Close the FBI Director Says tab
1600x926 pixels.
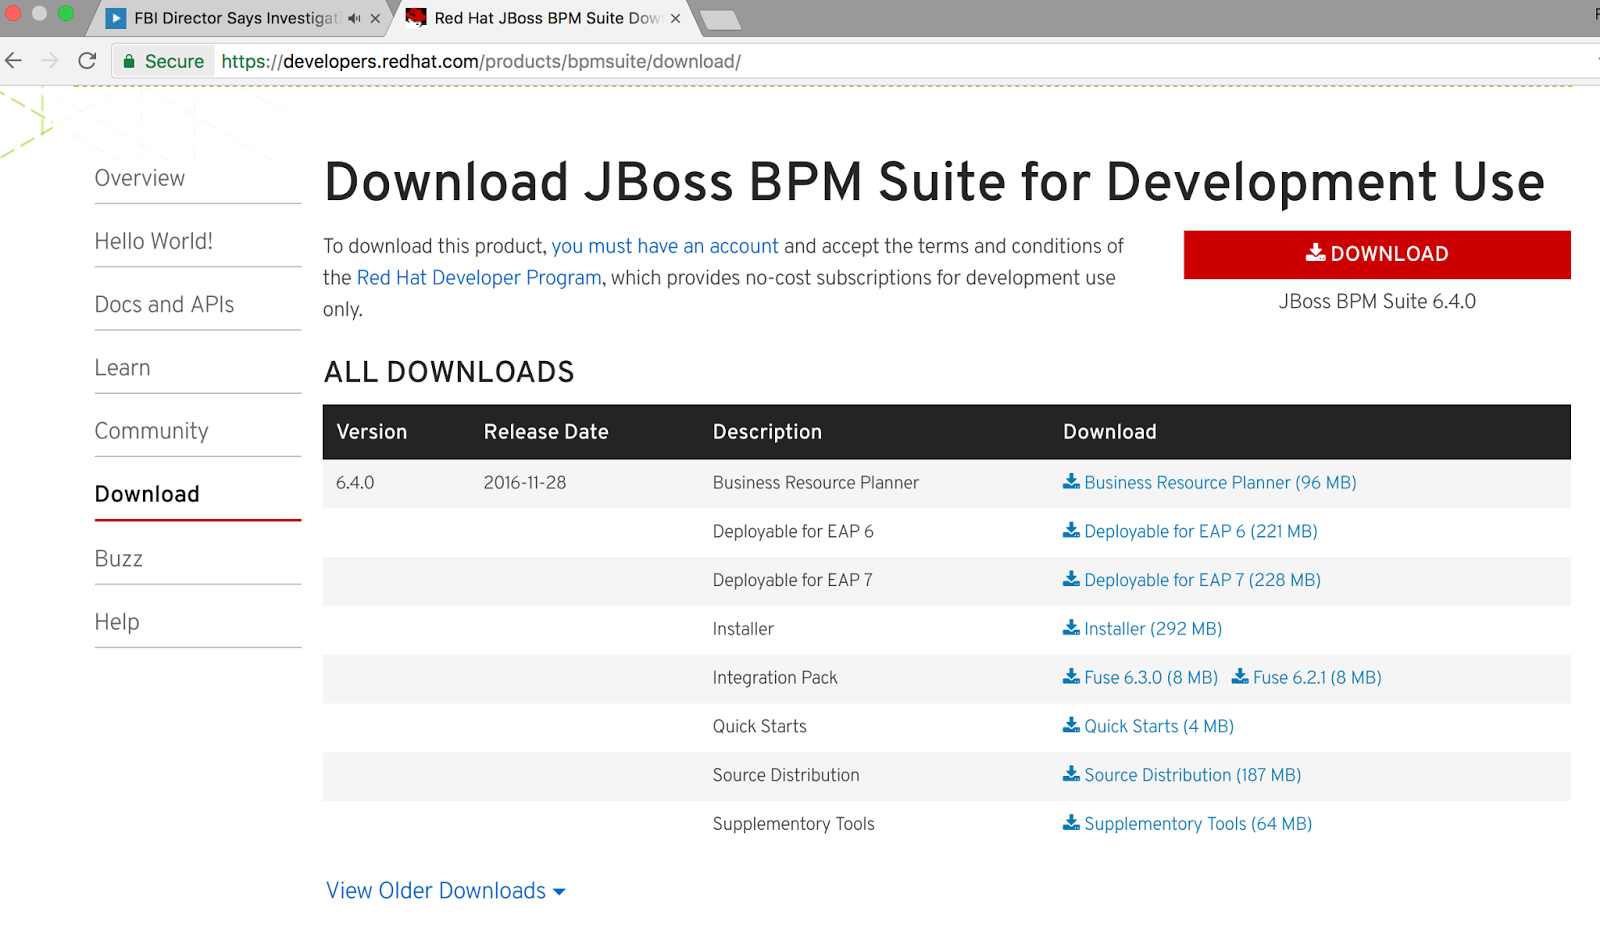[375, 18]
